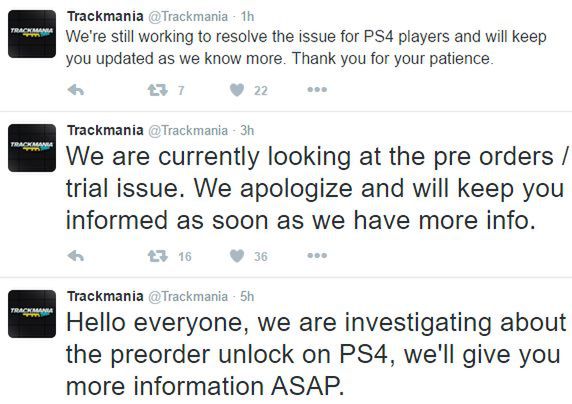Viewport: 572px width, 404px height.
Task: Open Trackmania avatar on first tweet
Action: click(32, 34)
